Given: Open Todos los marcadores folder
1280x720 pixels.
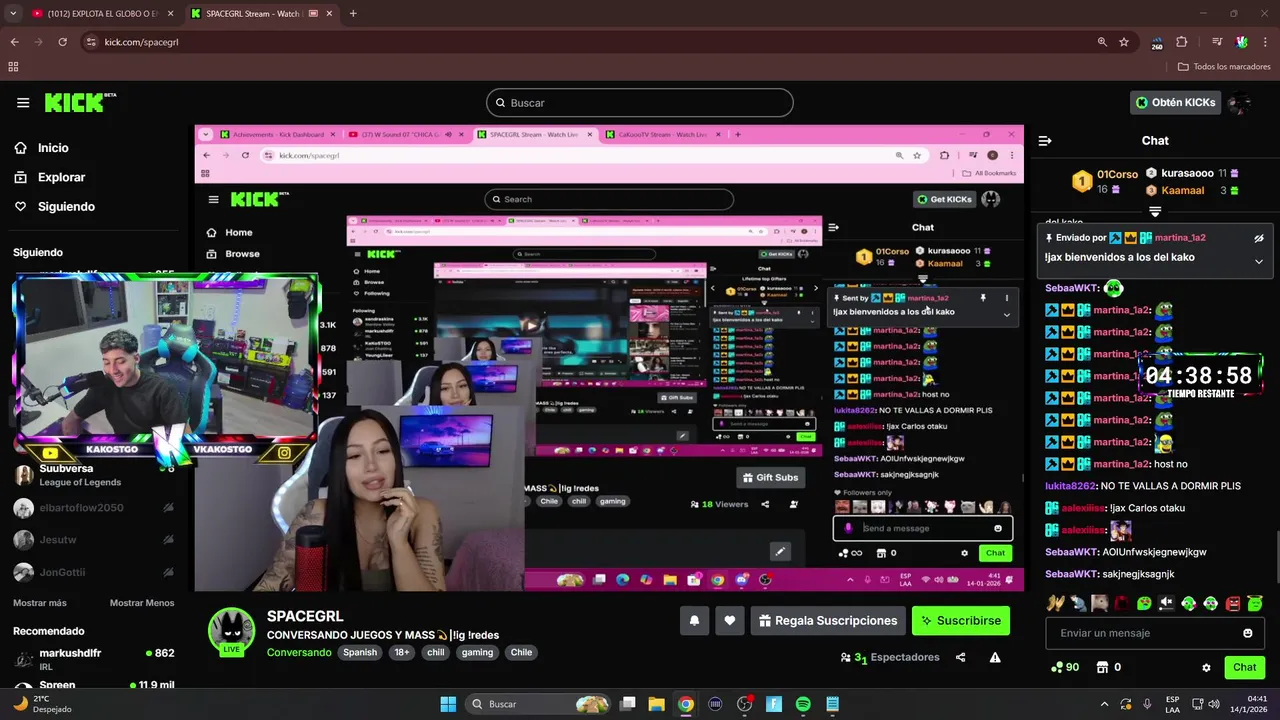Looking at the screenshot, I should (1224, 67).
